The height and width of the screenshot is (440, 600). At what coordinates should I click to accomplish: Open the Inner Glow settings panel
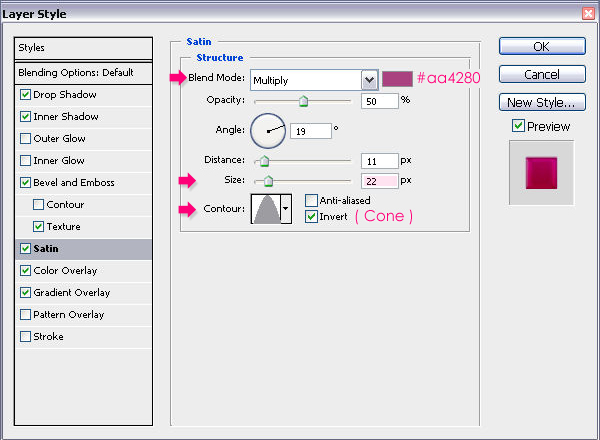(x=59, y=160)
